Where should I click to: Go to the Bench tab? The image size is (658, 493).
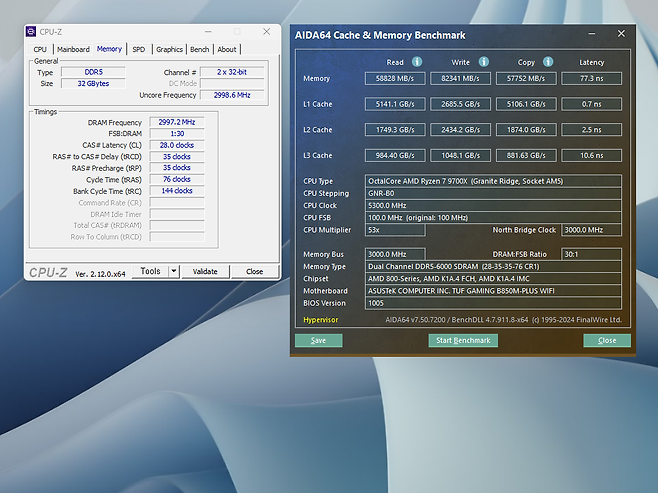point(200,49)
